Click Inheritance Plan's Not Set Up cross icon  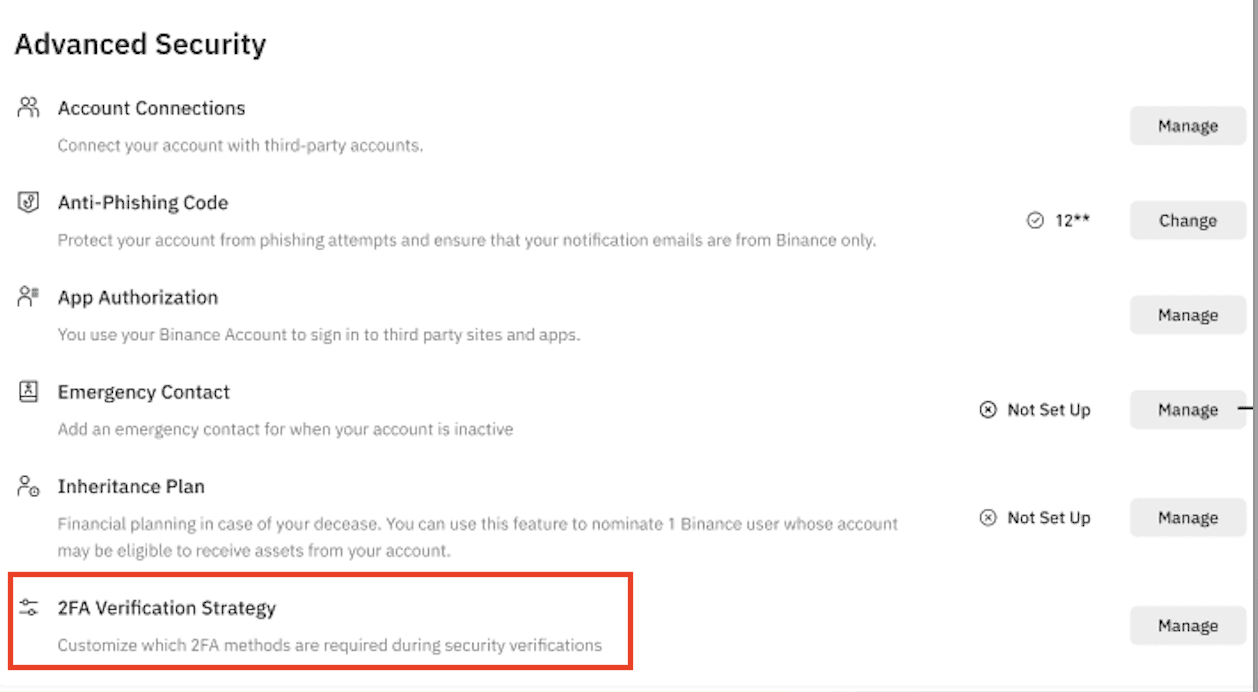(988, 518)
